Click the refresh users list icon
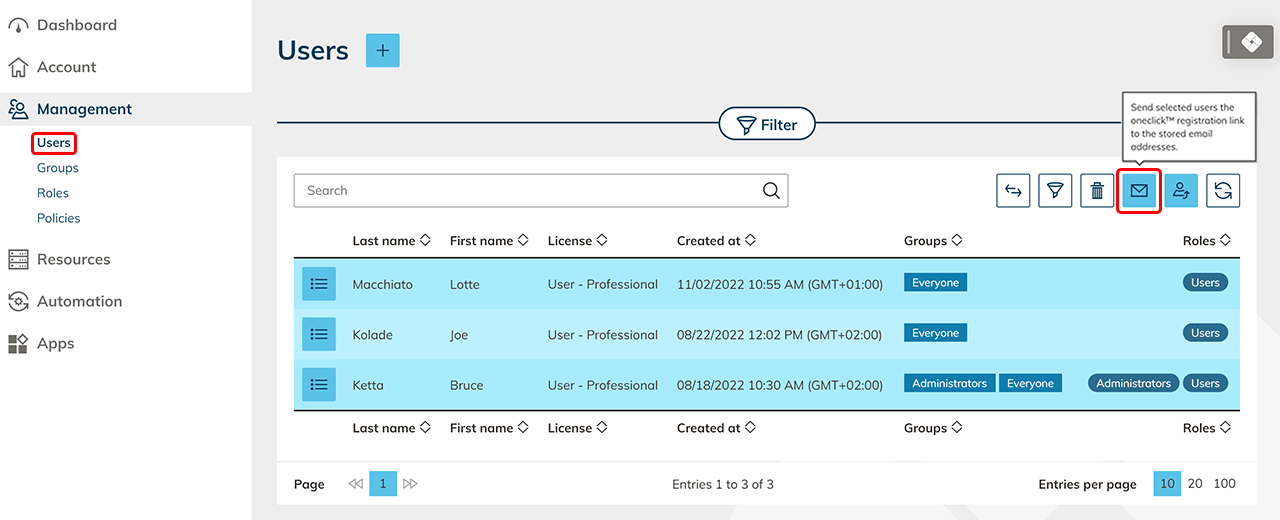This screenshot has width=1280, height=520. tap(1223, 191)
